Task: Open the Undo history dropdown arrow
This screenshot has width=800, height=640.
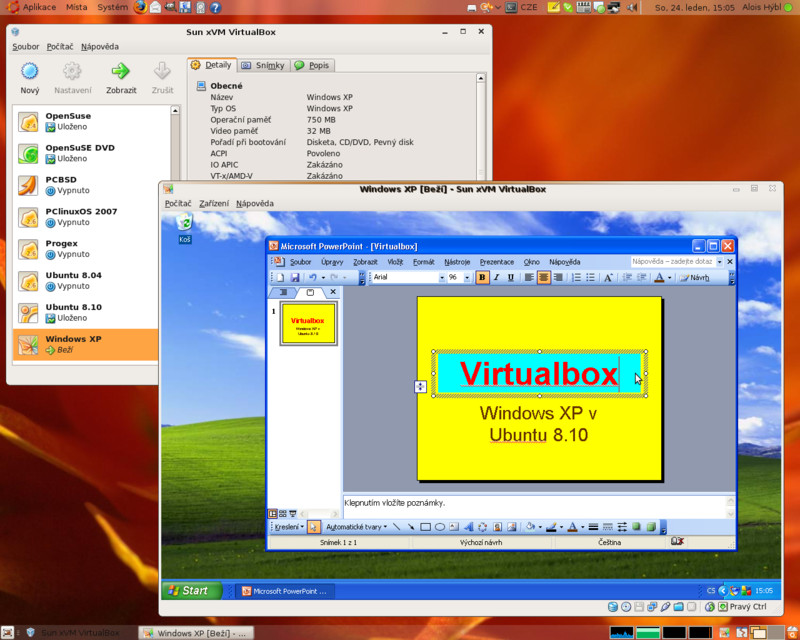Action: pyautogui.click(x=323, y=277)
